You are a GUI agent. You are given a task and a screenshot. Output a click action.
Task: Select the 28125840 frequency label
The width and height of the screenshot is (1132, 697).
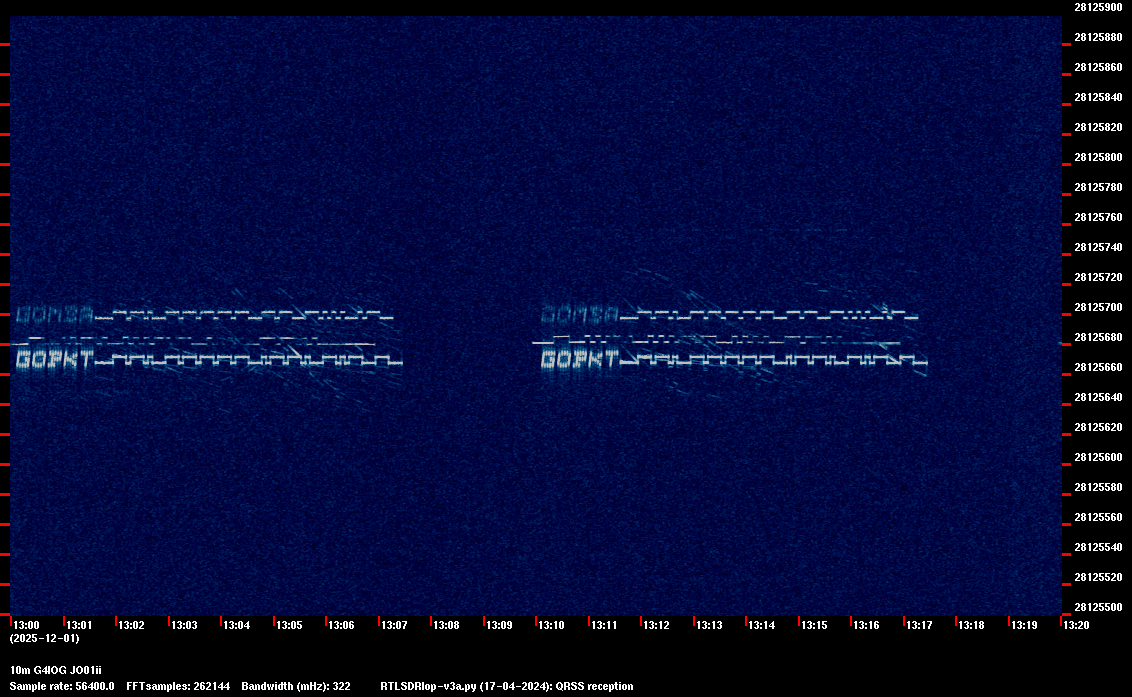1099,98
